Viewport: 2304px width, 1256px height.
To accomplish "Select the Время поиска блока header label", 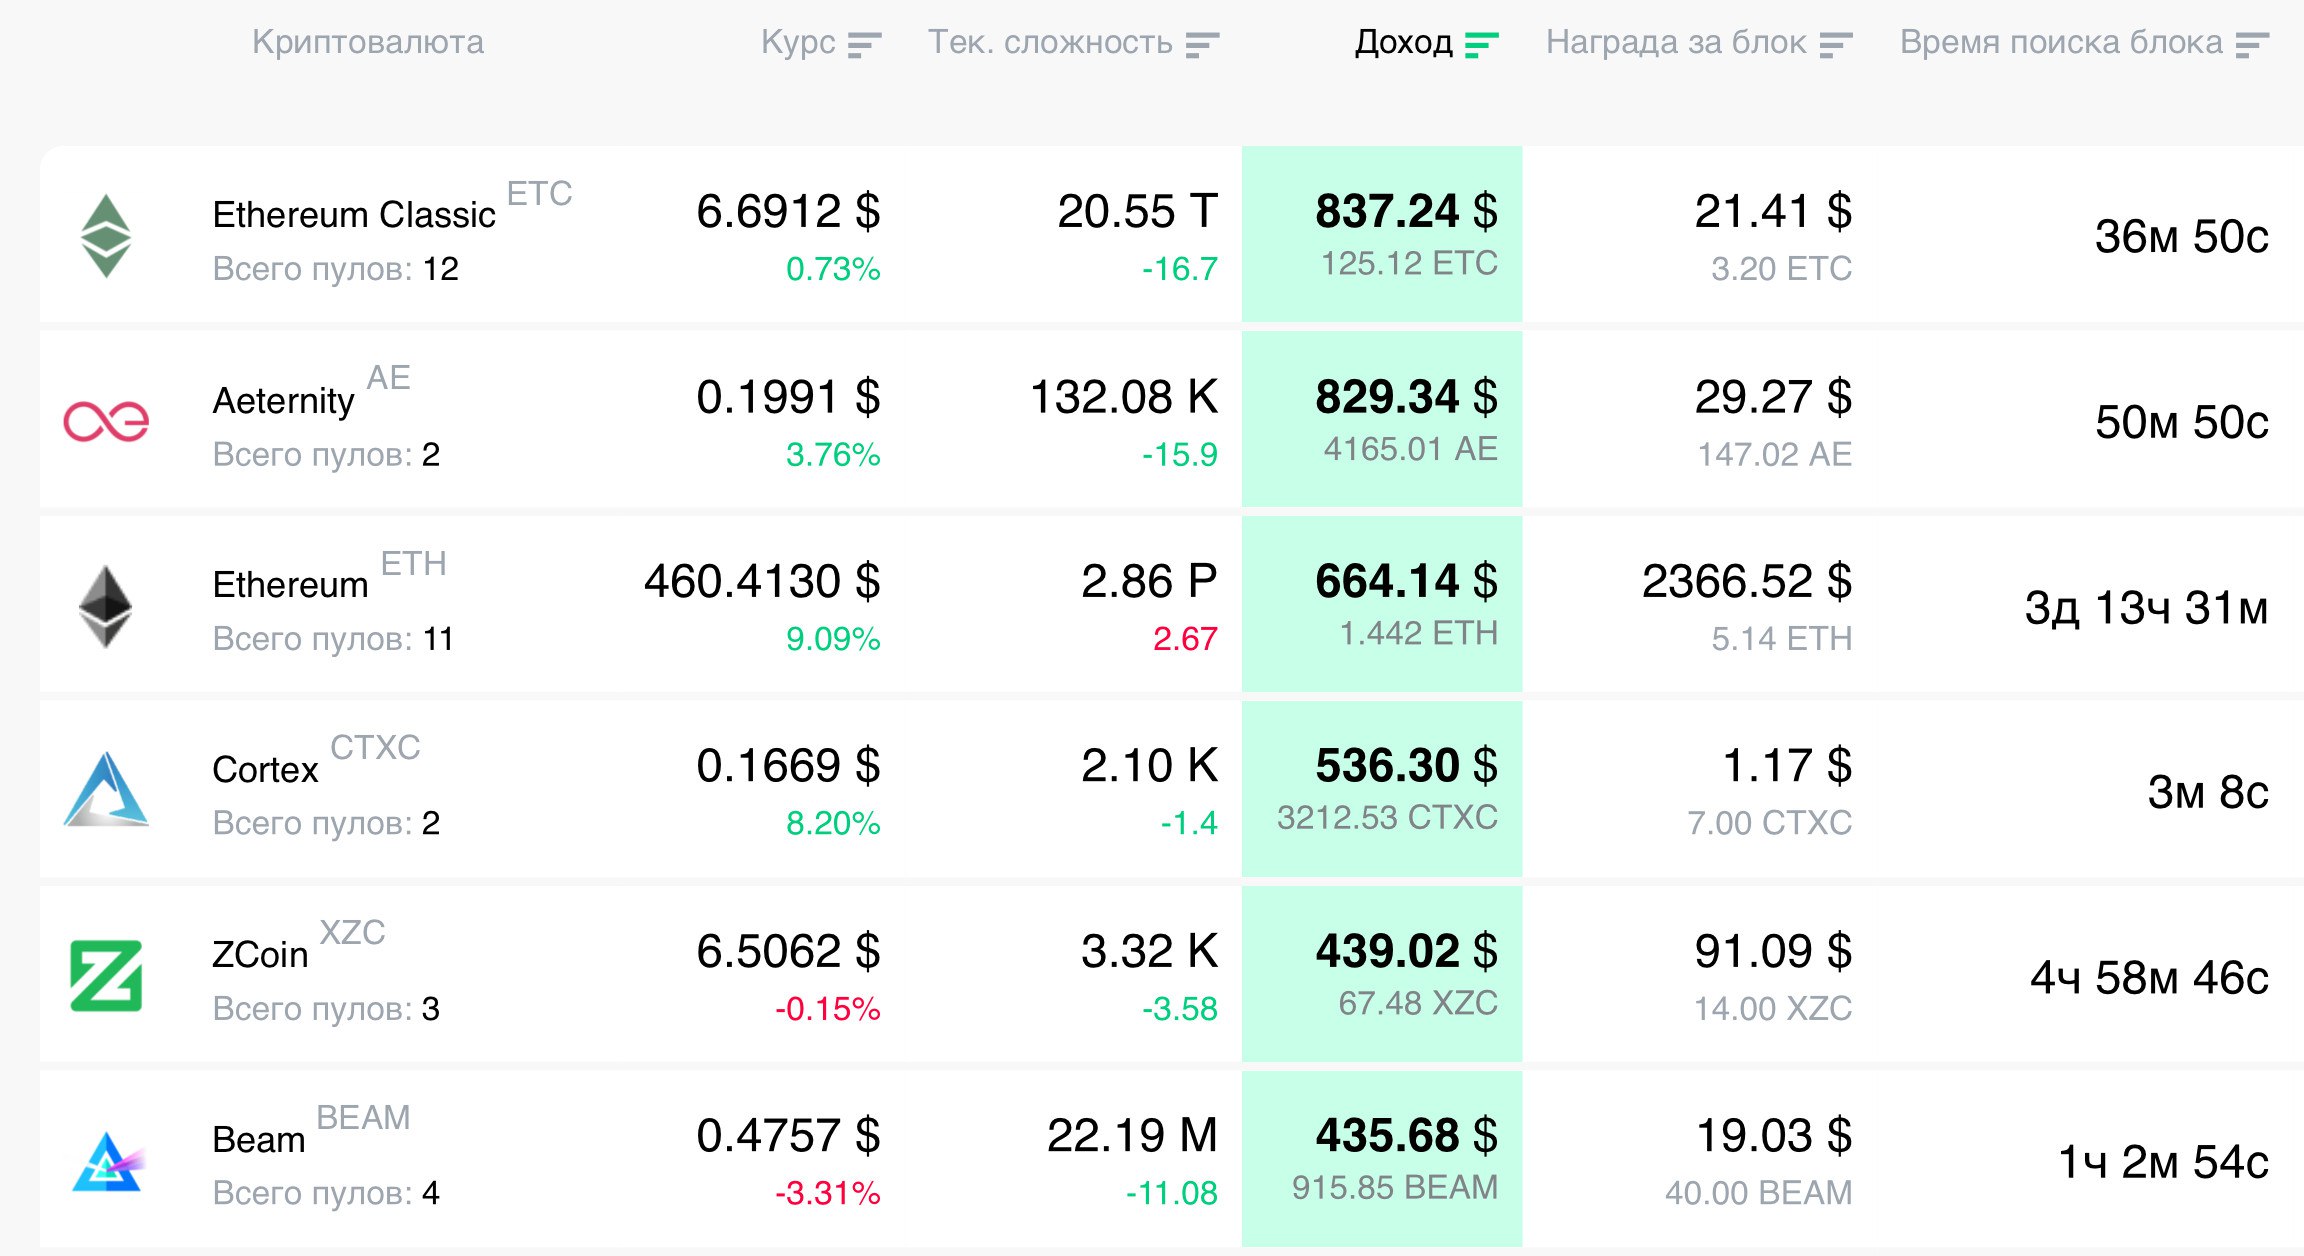I will tap(2061, 42).
